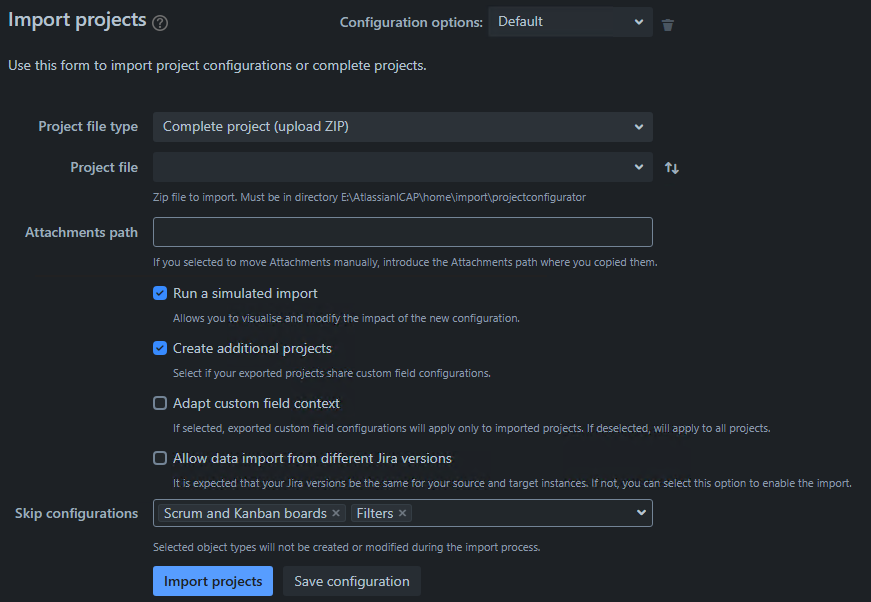Click the Run a simulated import label
This screenshot has height=602, width=871.
click(x=245, y=294)
